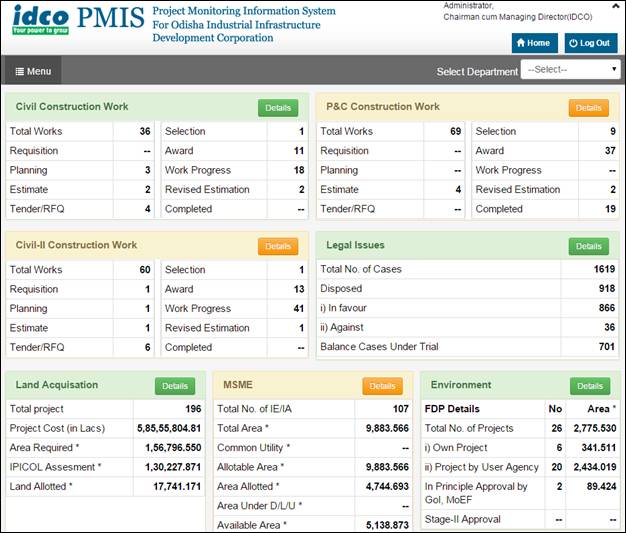The width and height of the screenshot is (626, 533).
Task: Click Total No. of Projects area 2,775.530
Action: (595, 428)
